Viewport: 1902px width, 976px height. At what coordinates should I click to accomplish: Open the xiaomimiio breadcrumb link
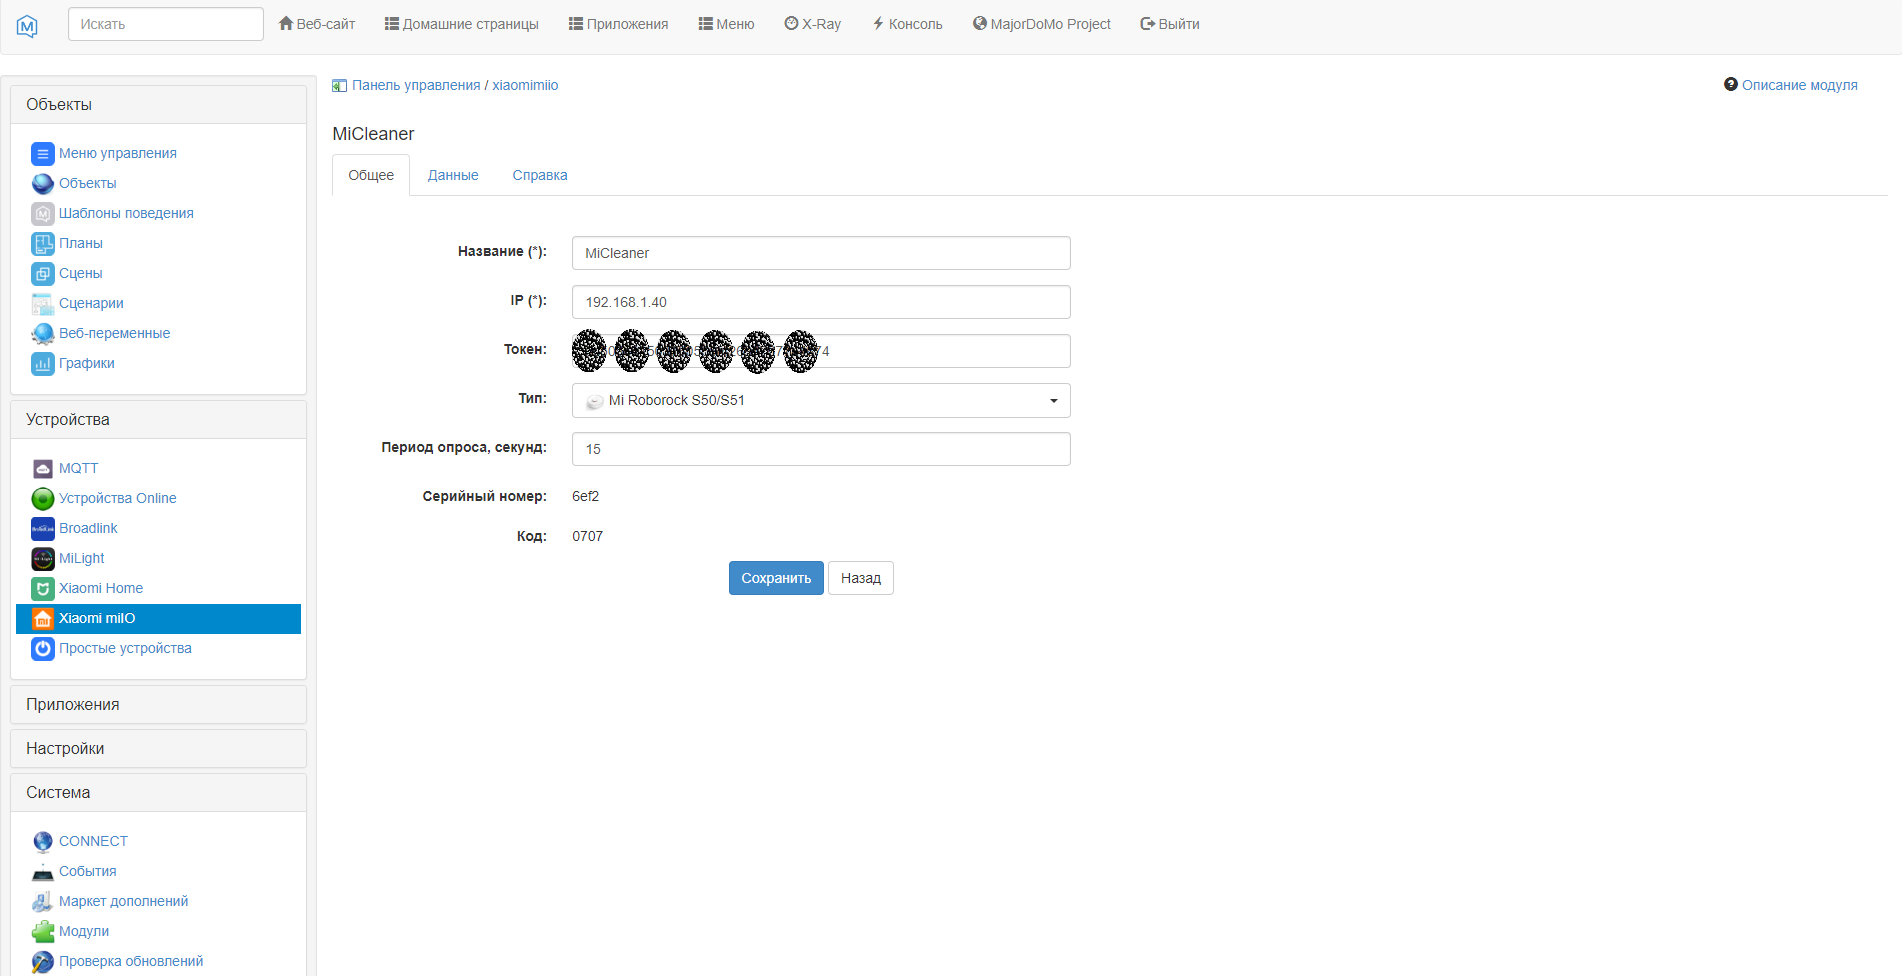click(x=525, y=86)
